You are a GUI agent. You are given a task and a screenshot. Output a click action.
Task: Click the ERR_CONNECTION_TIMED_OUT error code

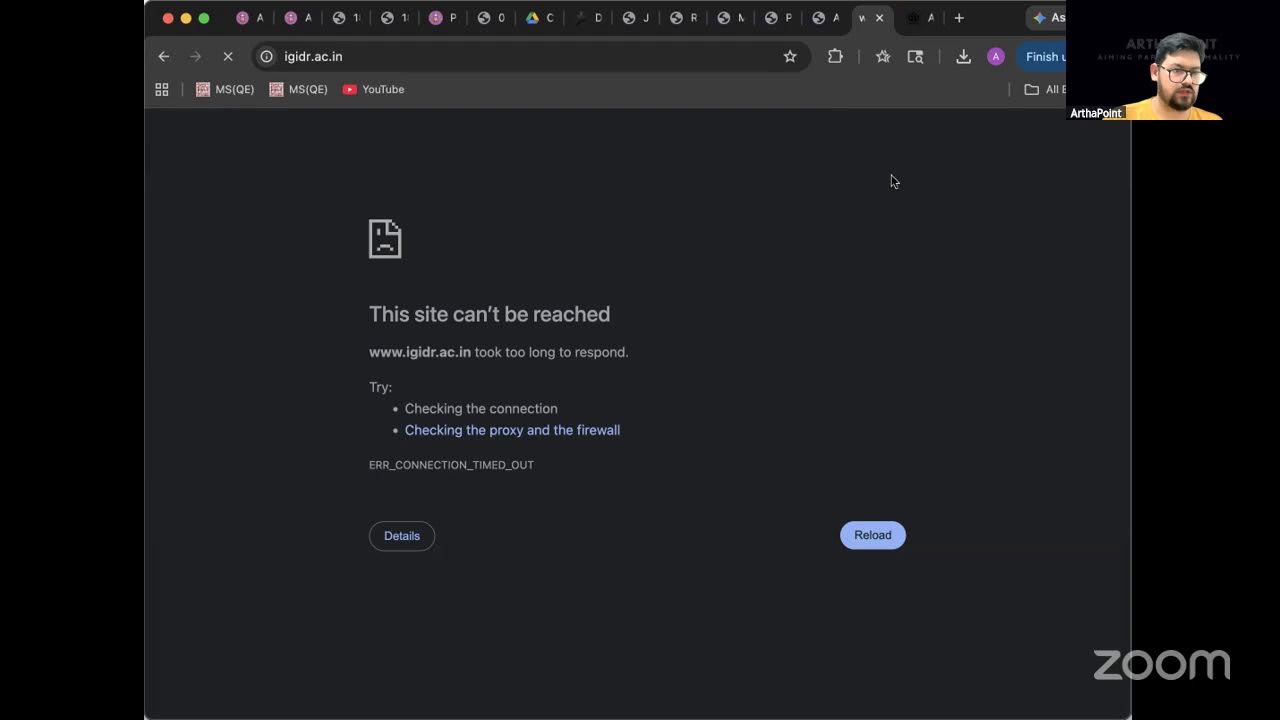pos(451,465)
